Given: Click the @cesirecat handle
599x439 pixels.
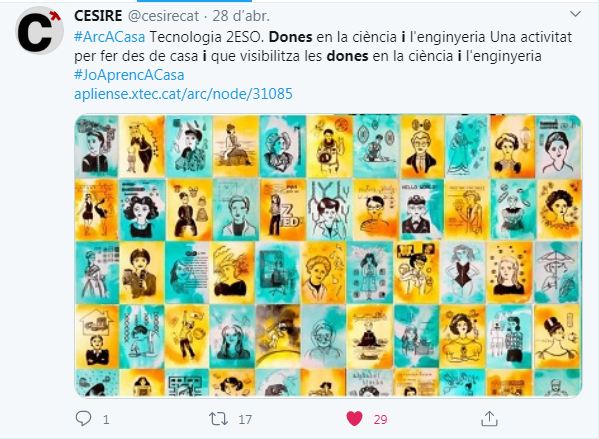Looking at the screenshot, I should 163,16.
